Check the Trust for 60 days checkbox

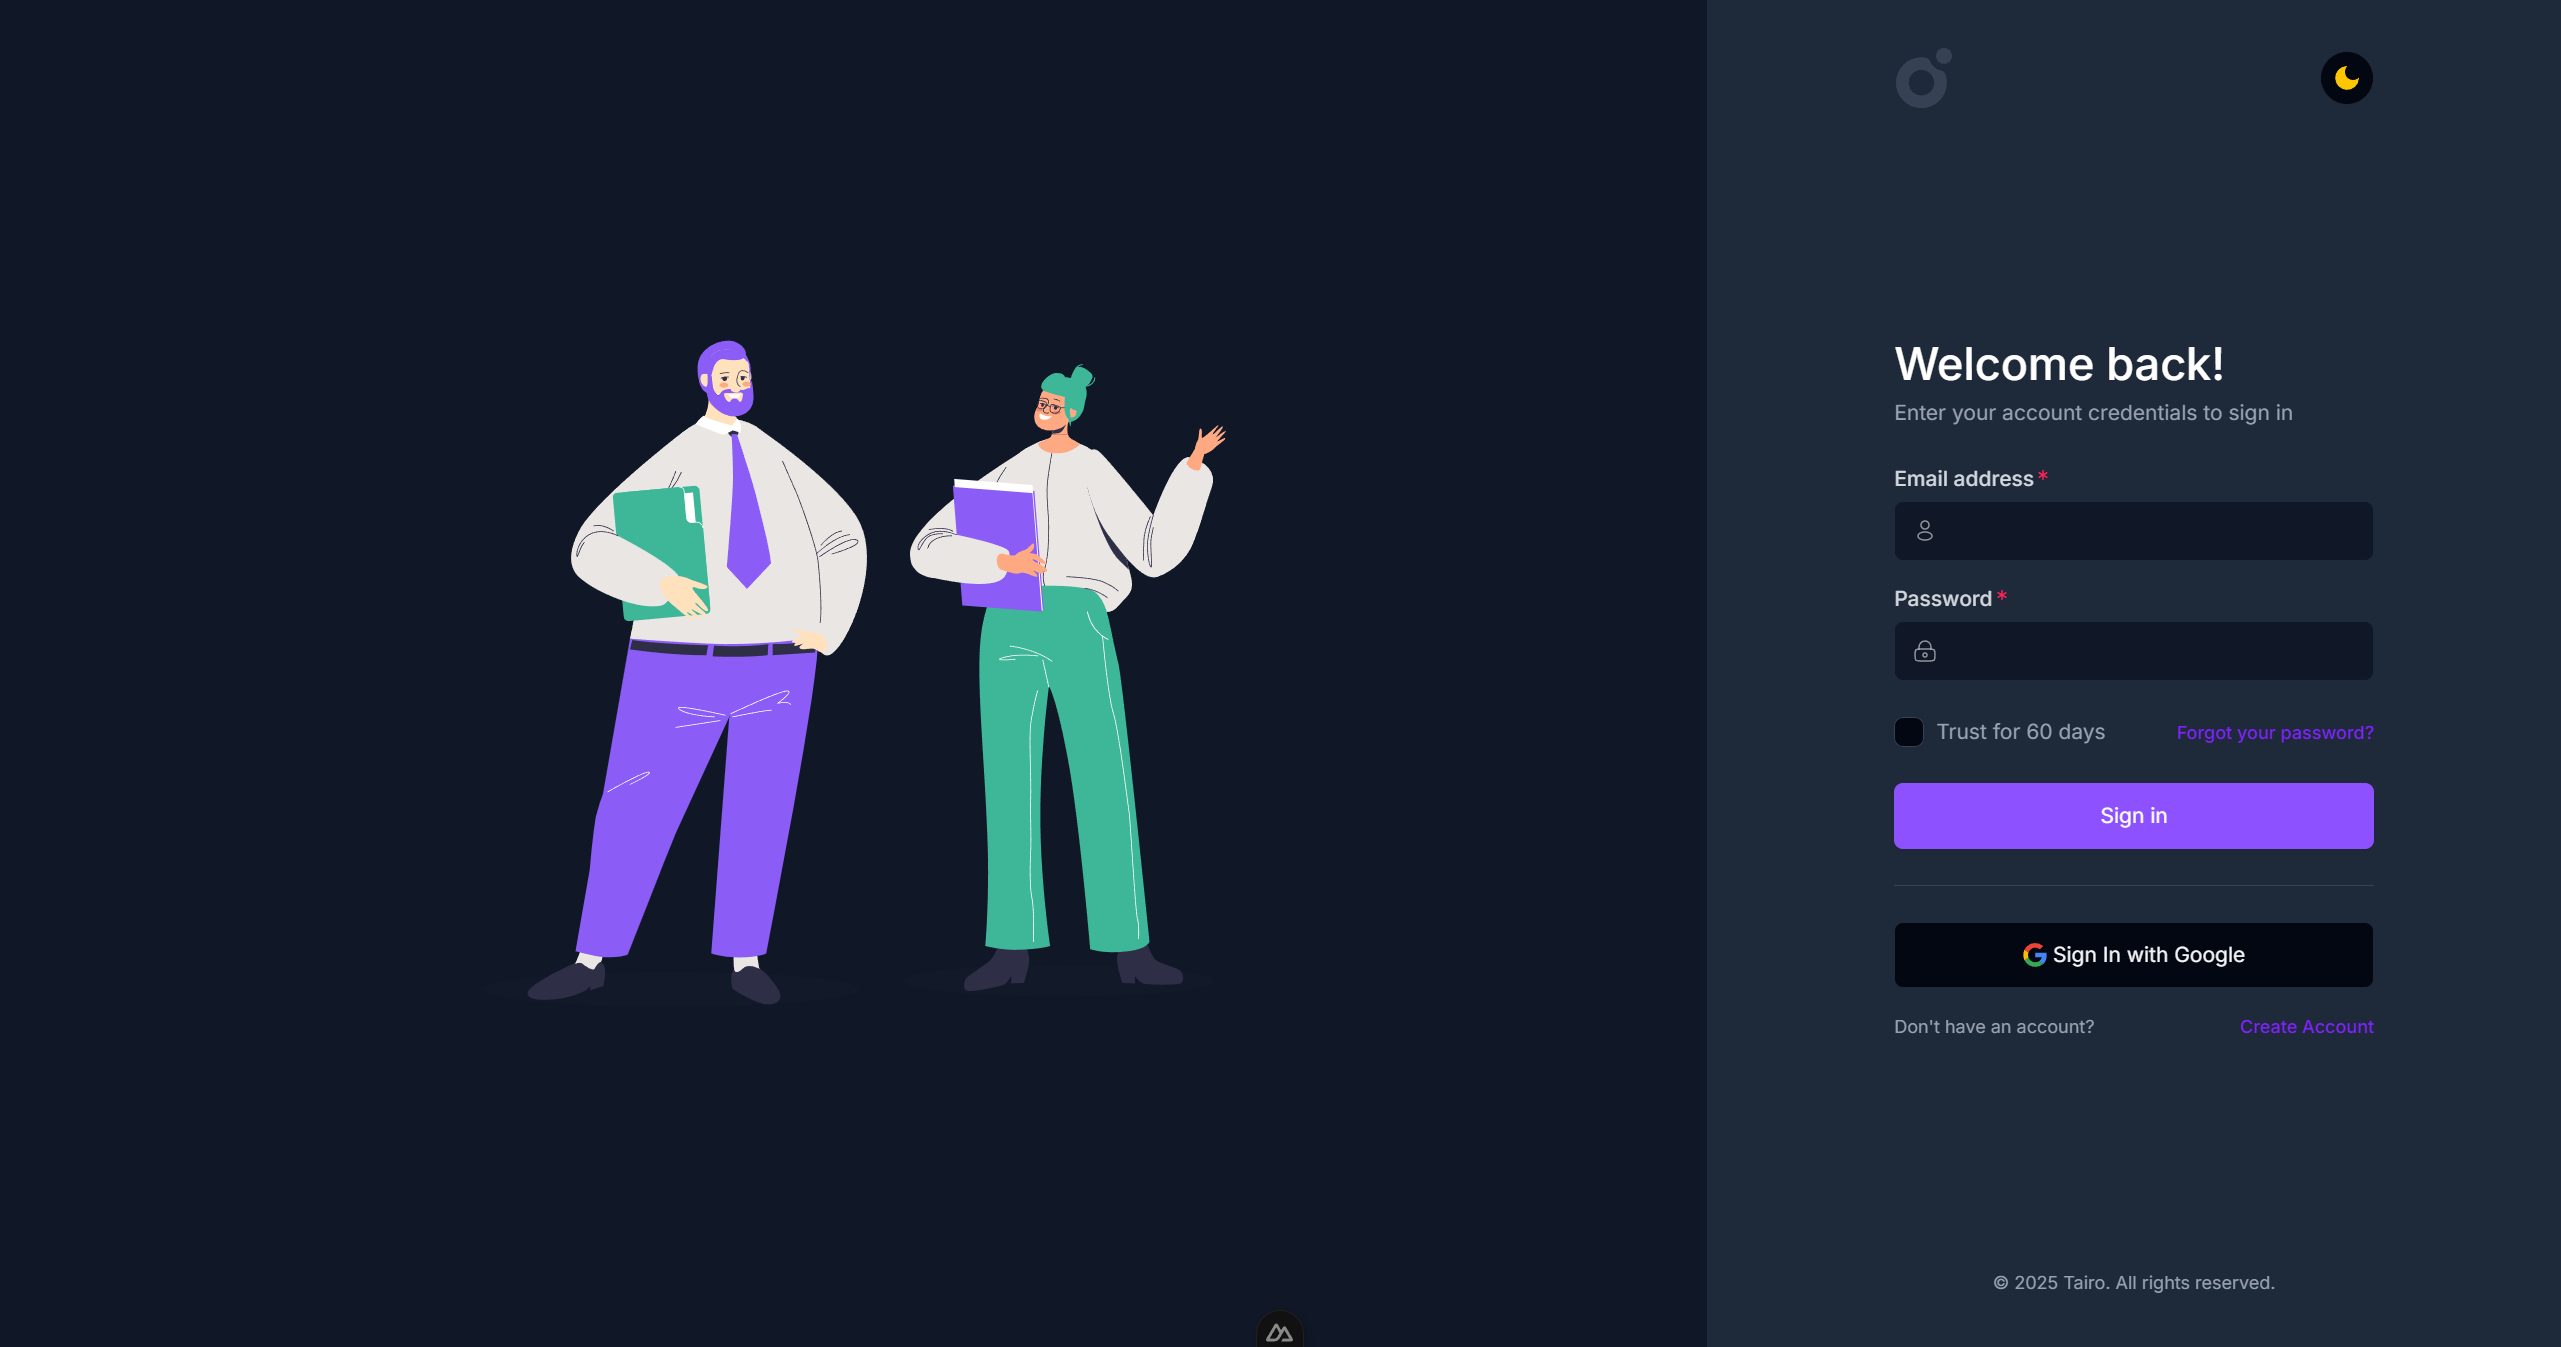pos(1908,732)
